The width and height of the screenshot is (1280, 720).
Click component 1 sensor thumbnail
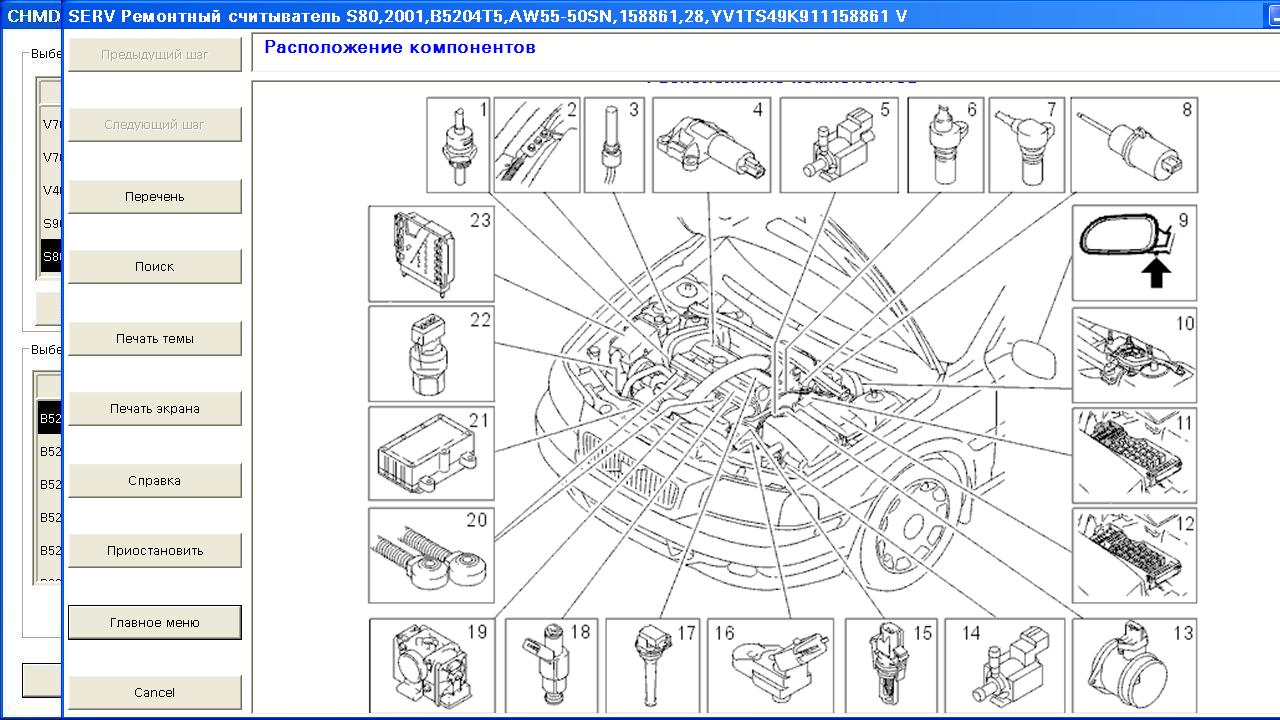[458, 145]
